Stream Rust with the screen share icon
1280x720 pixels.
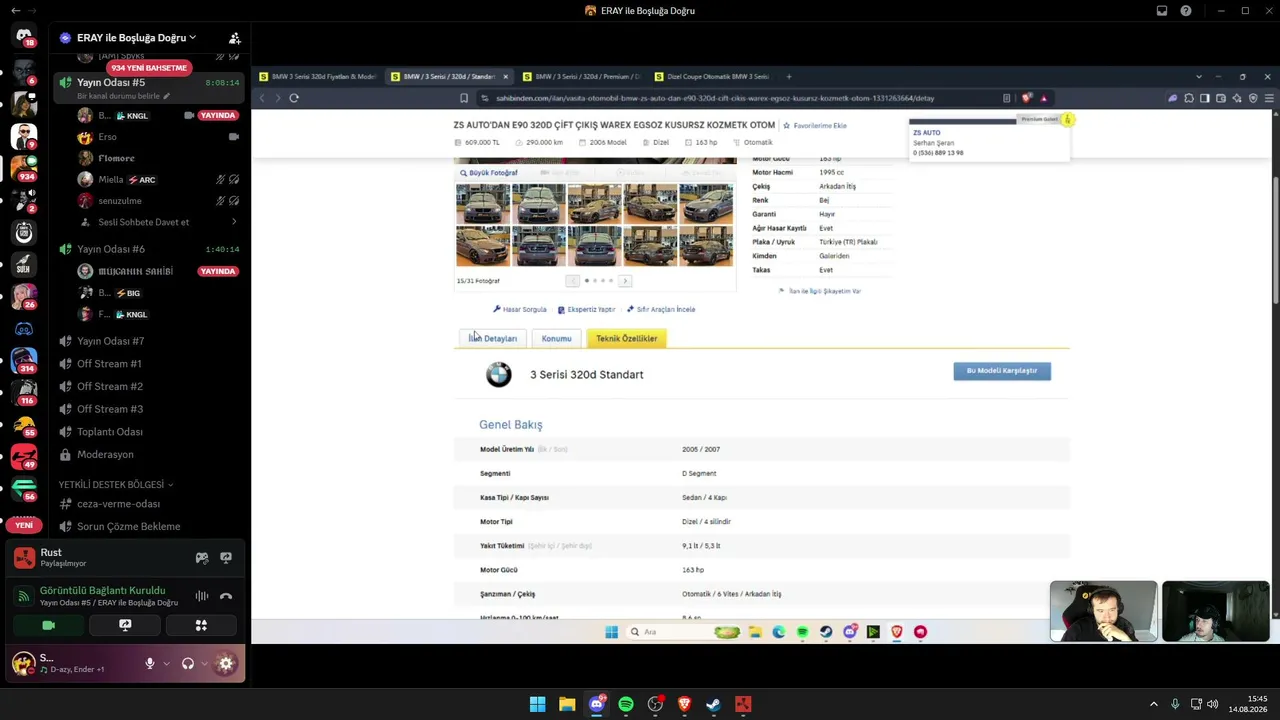226,558
